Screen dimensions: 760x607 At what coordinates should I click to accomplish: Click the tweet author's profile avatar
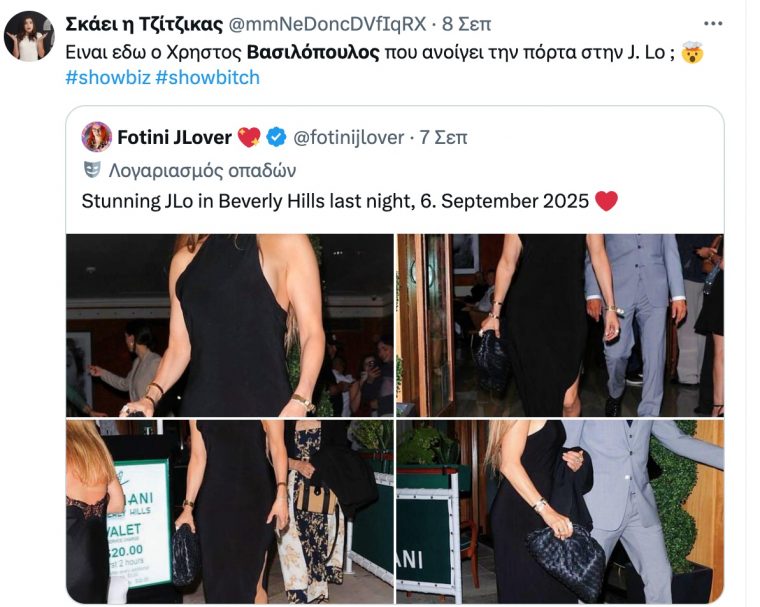pos(29,37)
